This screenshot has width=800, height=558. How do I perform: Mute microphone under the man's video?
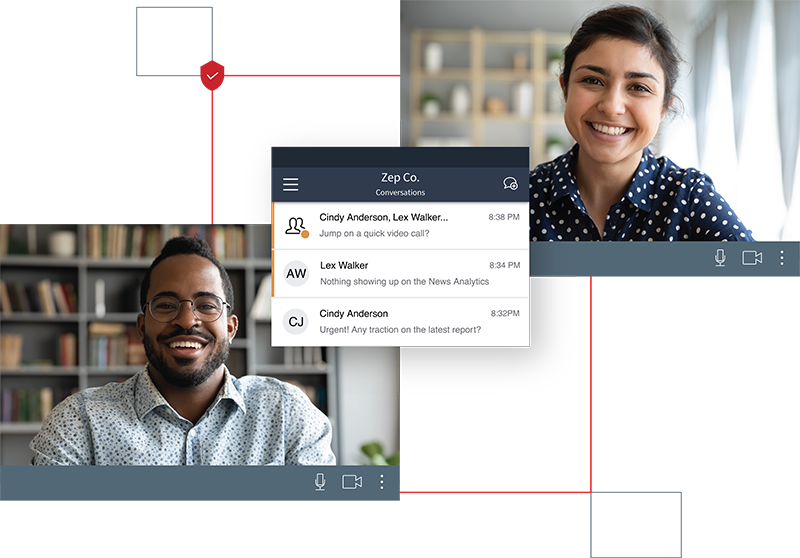coord(320,482)
